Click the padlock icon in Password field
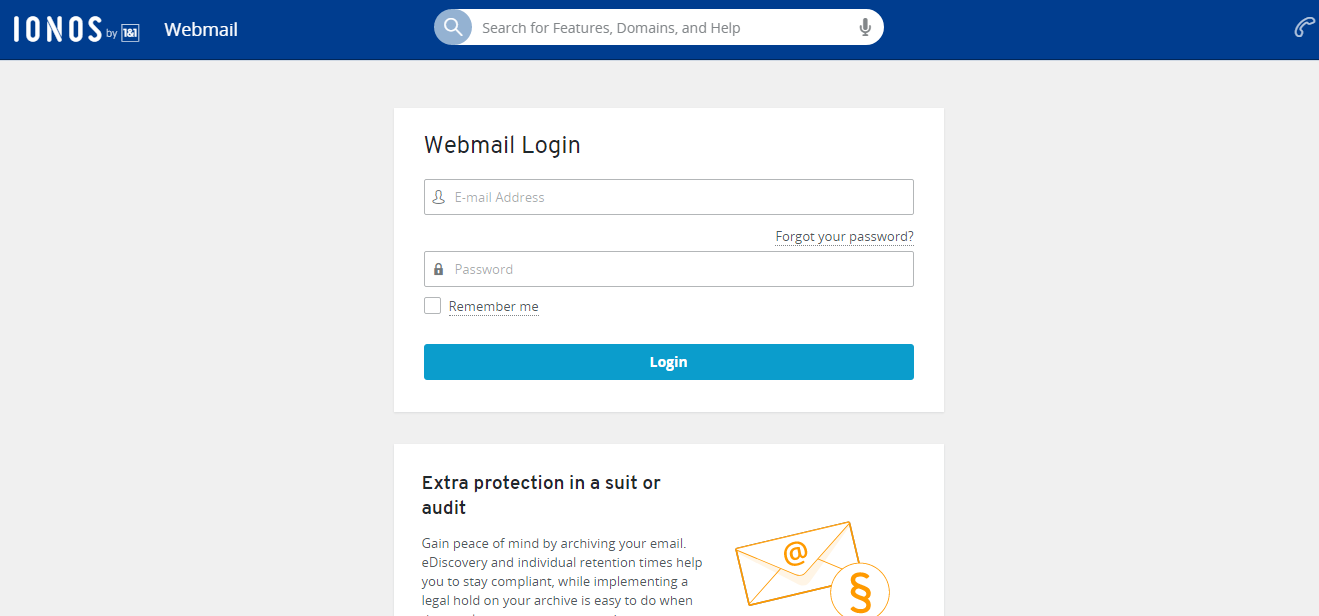Screen dimensions: 1319x616 [438, 270]
